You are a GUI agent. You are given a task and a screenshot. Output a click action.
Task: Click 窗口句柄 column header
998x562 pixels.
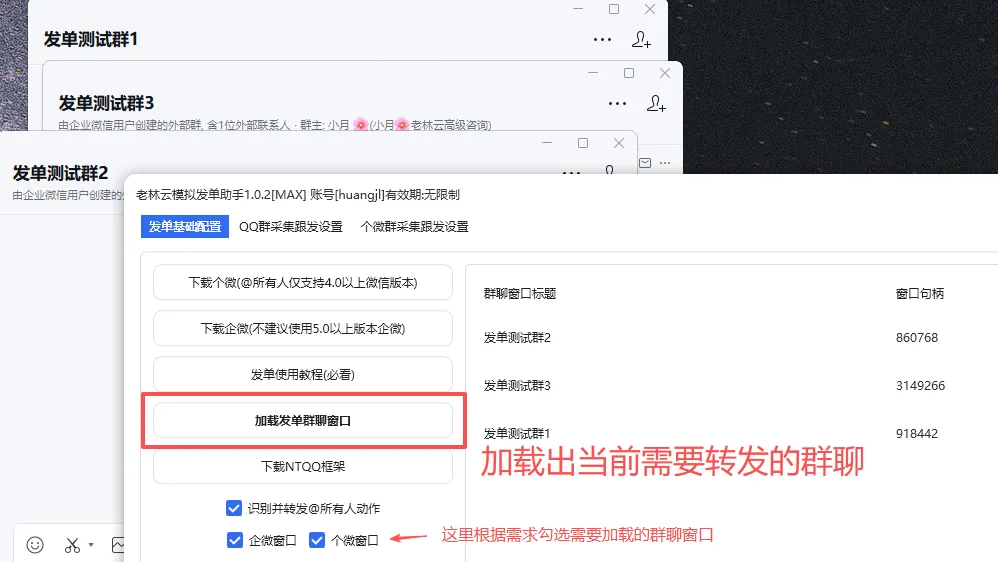pyautogui.click(x=920, y=293)
